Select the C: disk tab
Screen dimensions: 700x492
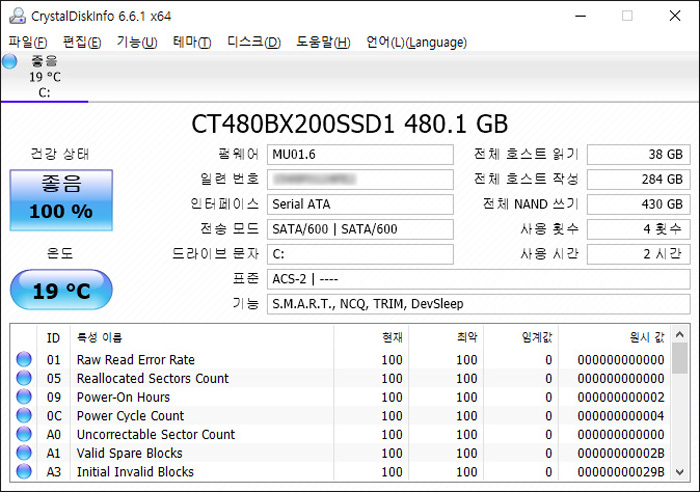pyautogui.click(x=44, y=77)
